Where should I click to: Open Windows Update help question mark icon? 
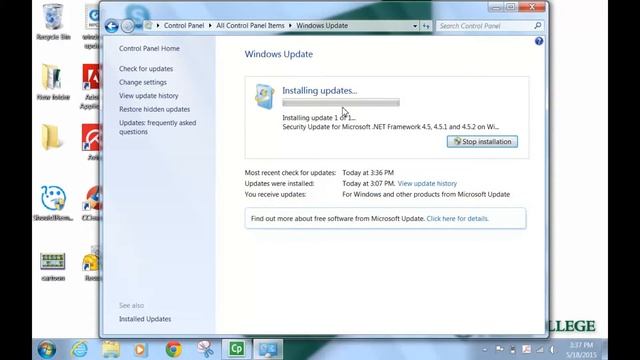539,41
